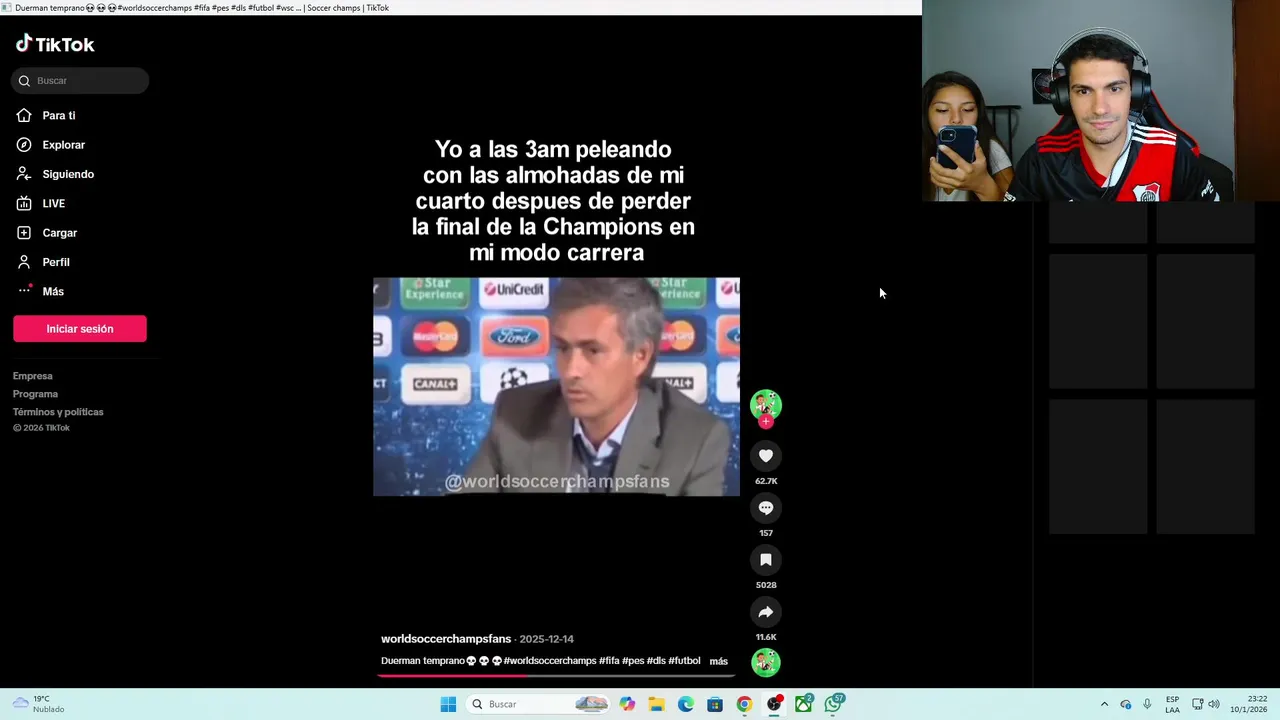Click the microphone tray icon
The height and width of the screenshot is (720, 1280).
[1147, 704]
